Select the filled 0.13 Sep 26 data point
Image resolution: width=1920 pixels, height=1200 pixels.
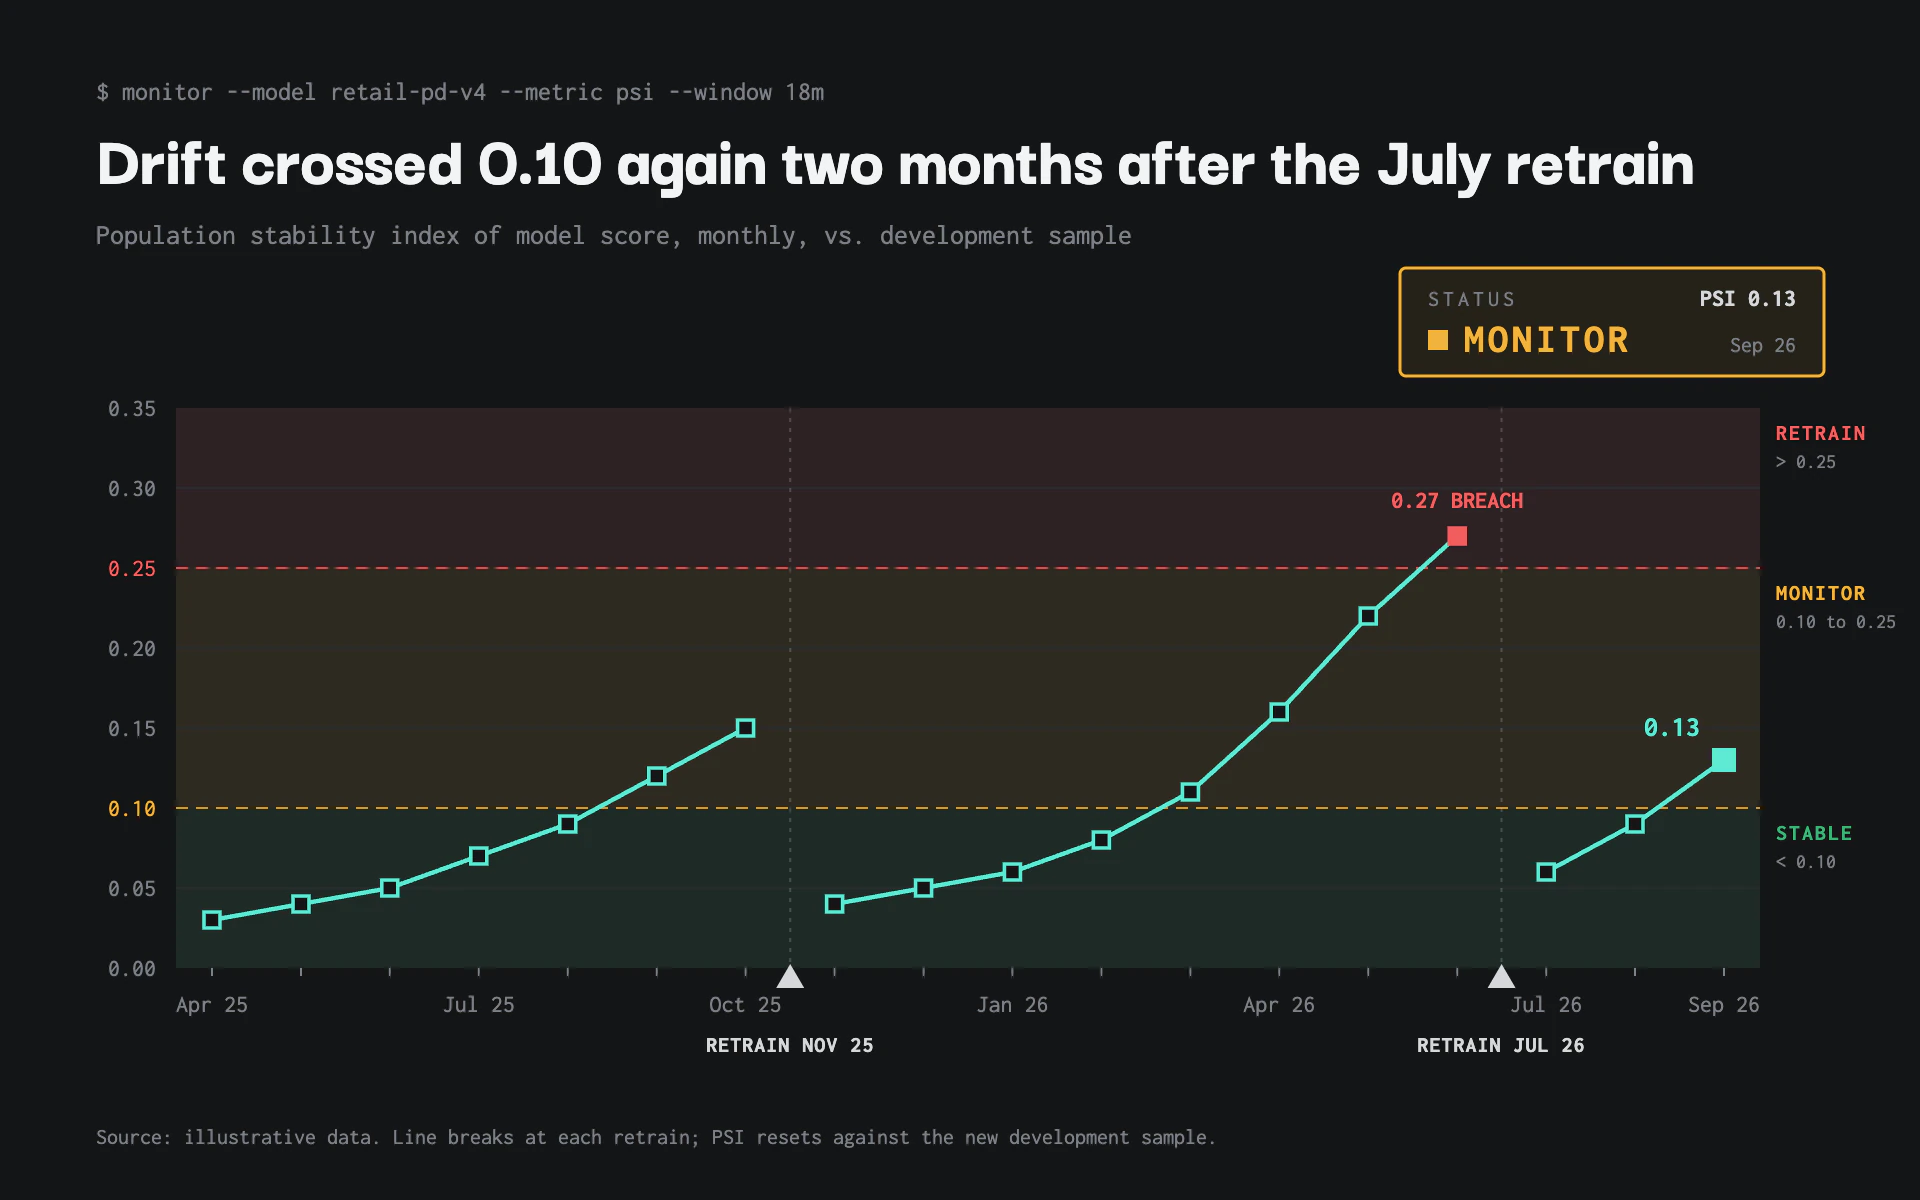(1723, 760)
